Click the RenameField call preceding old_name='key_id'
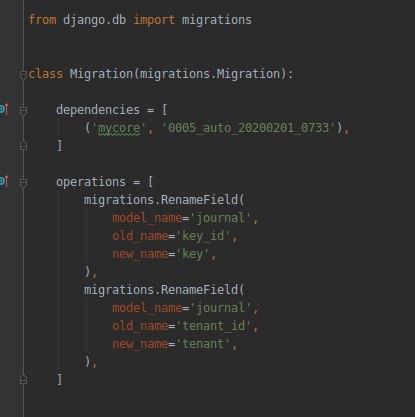This screenshot has width=415, height=417. pos(164,200)
